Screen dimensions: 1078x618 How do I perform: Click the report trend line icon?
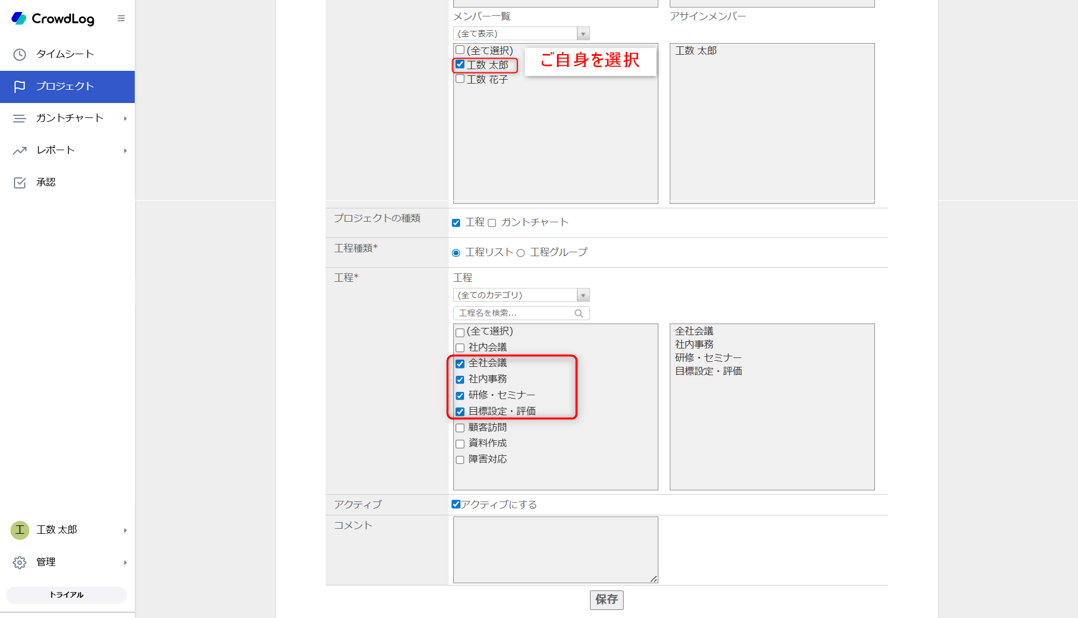coord(19,151)
